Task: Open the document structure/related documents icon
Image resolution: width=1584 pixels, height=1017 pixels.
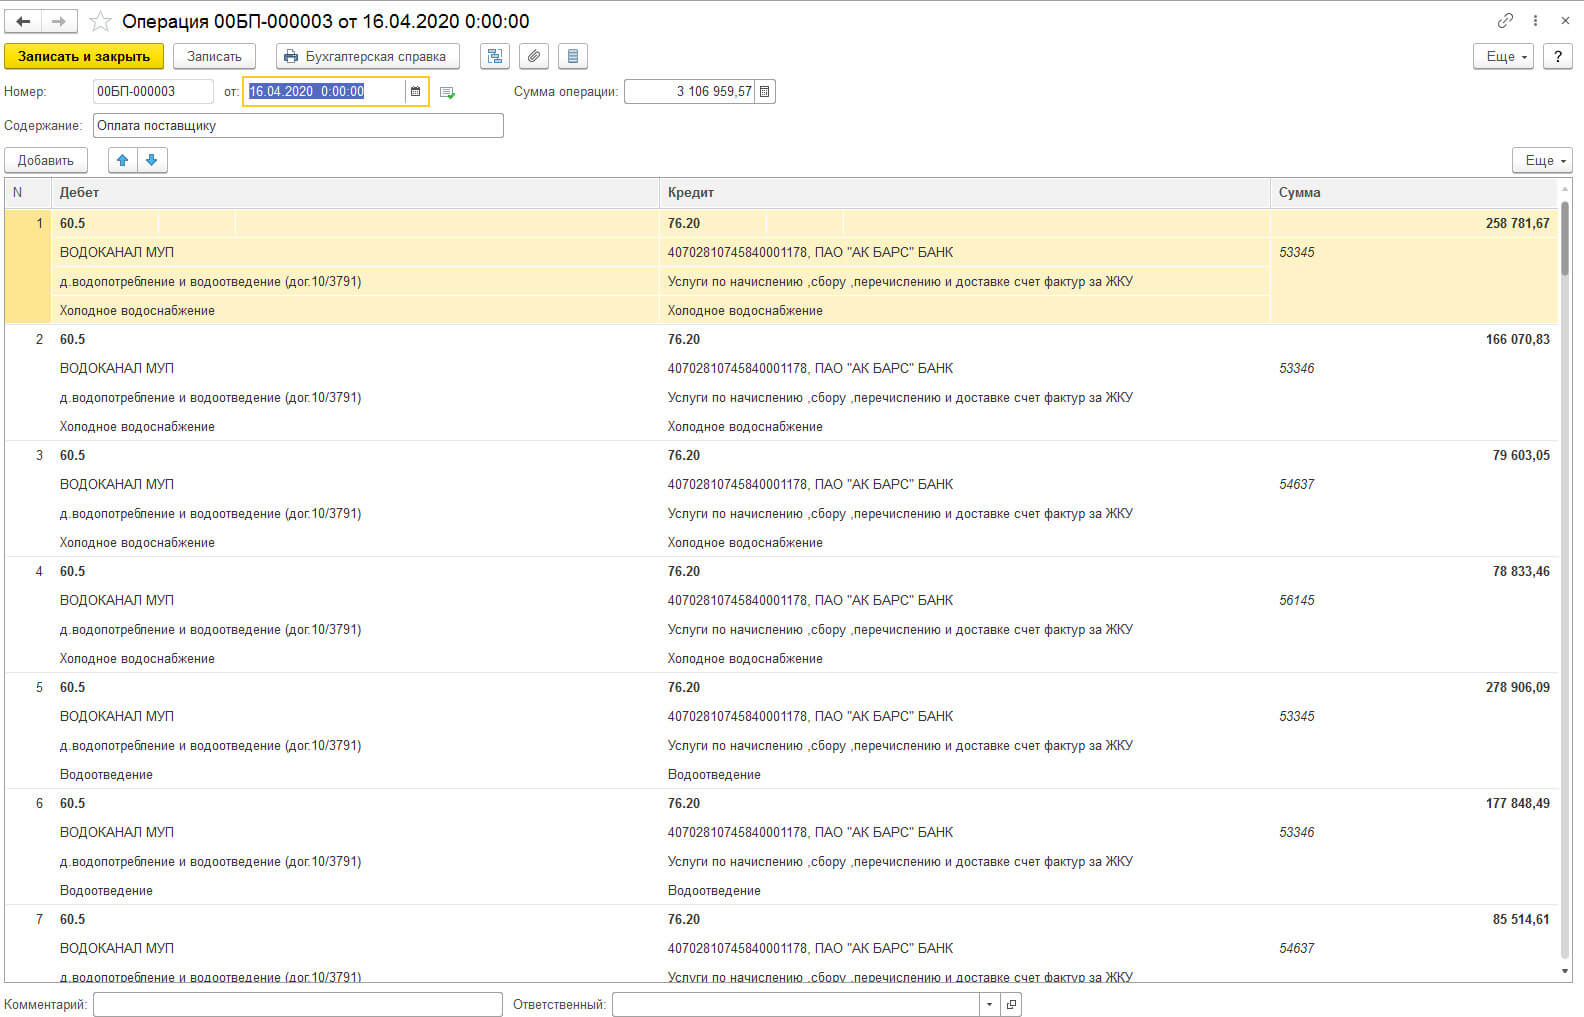Action: point(495,57)
